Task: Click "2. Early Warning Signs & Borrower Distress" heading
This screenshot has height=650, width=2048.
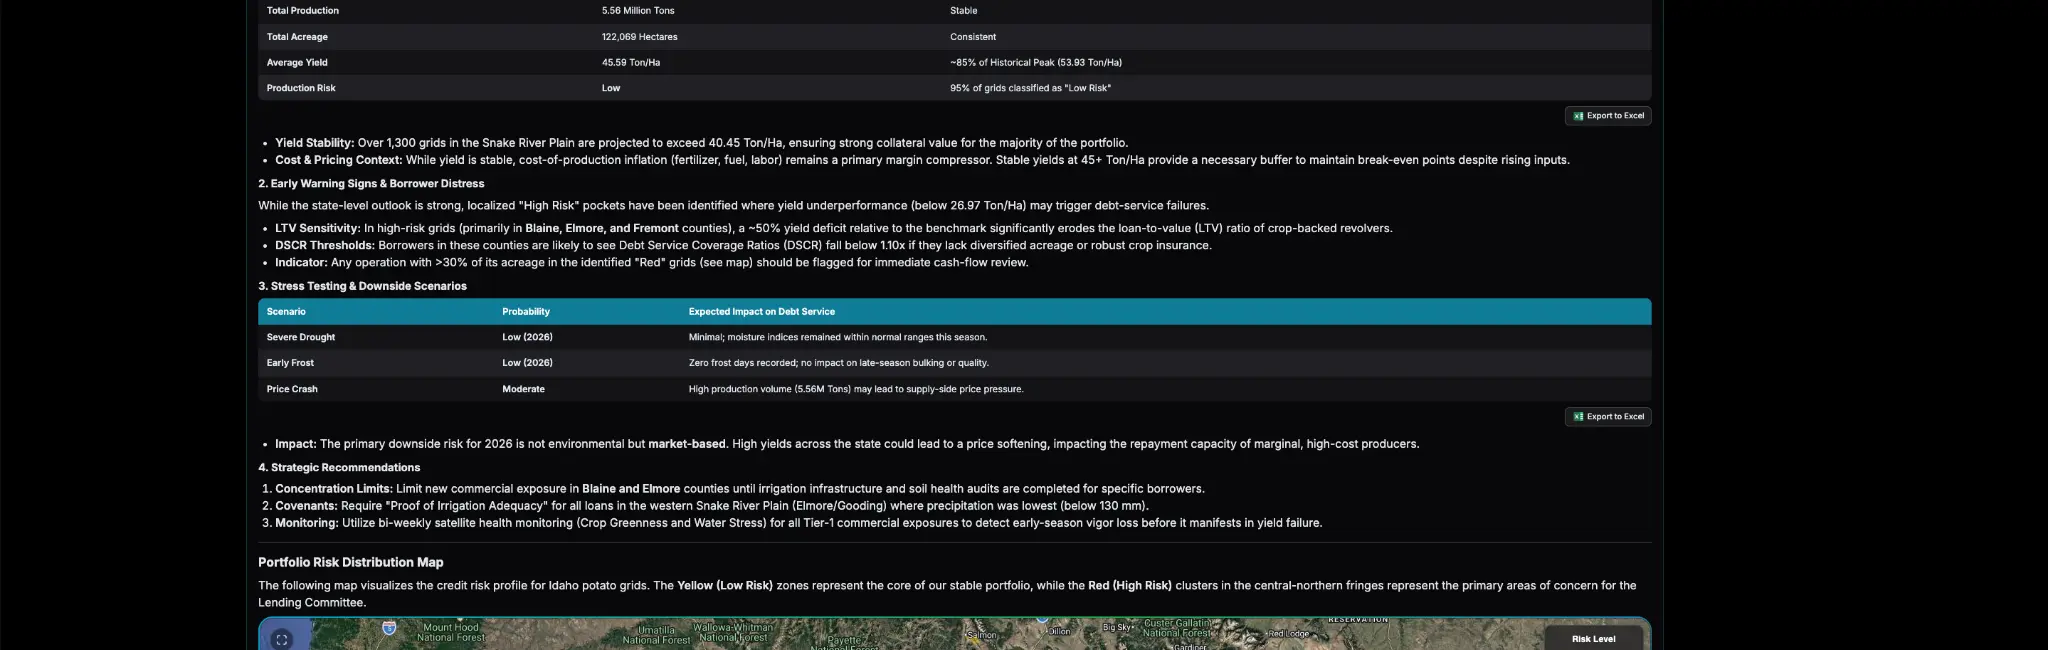Action: tap(371, 184)
